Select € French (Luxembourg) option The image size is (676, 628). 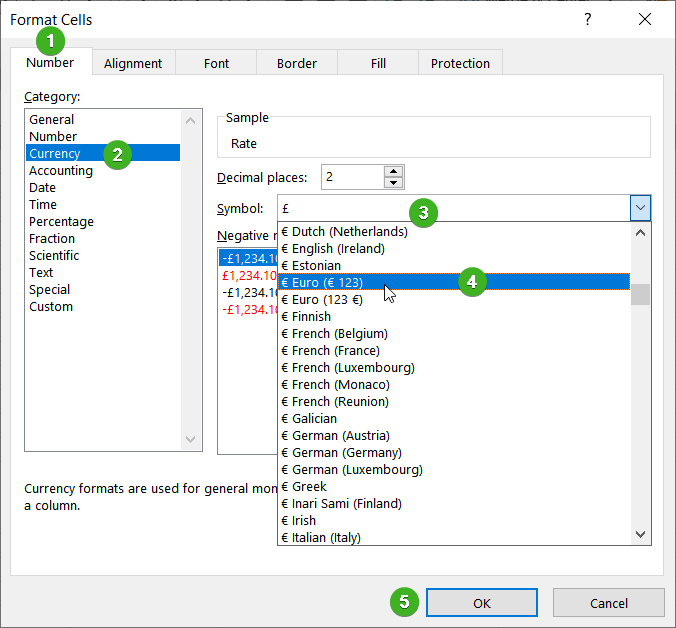[454, 368]
